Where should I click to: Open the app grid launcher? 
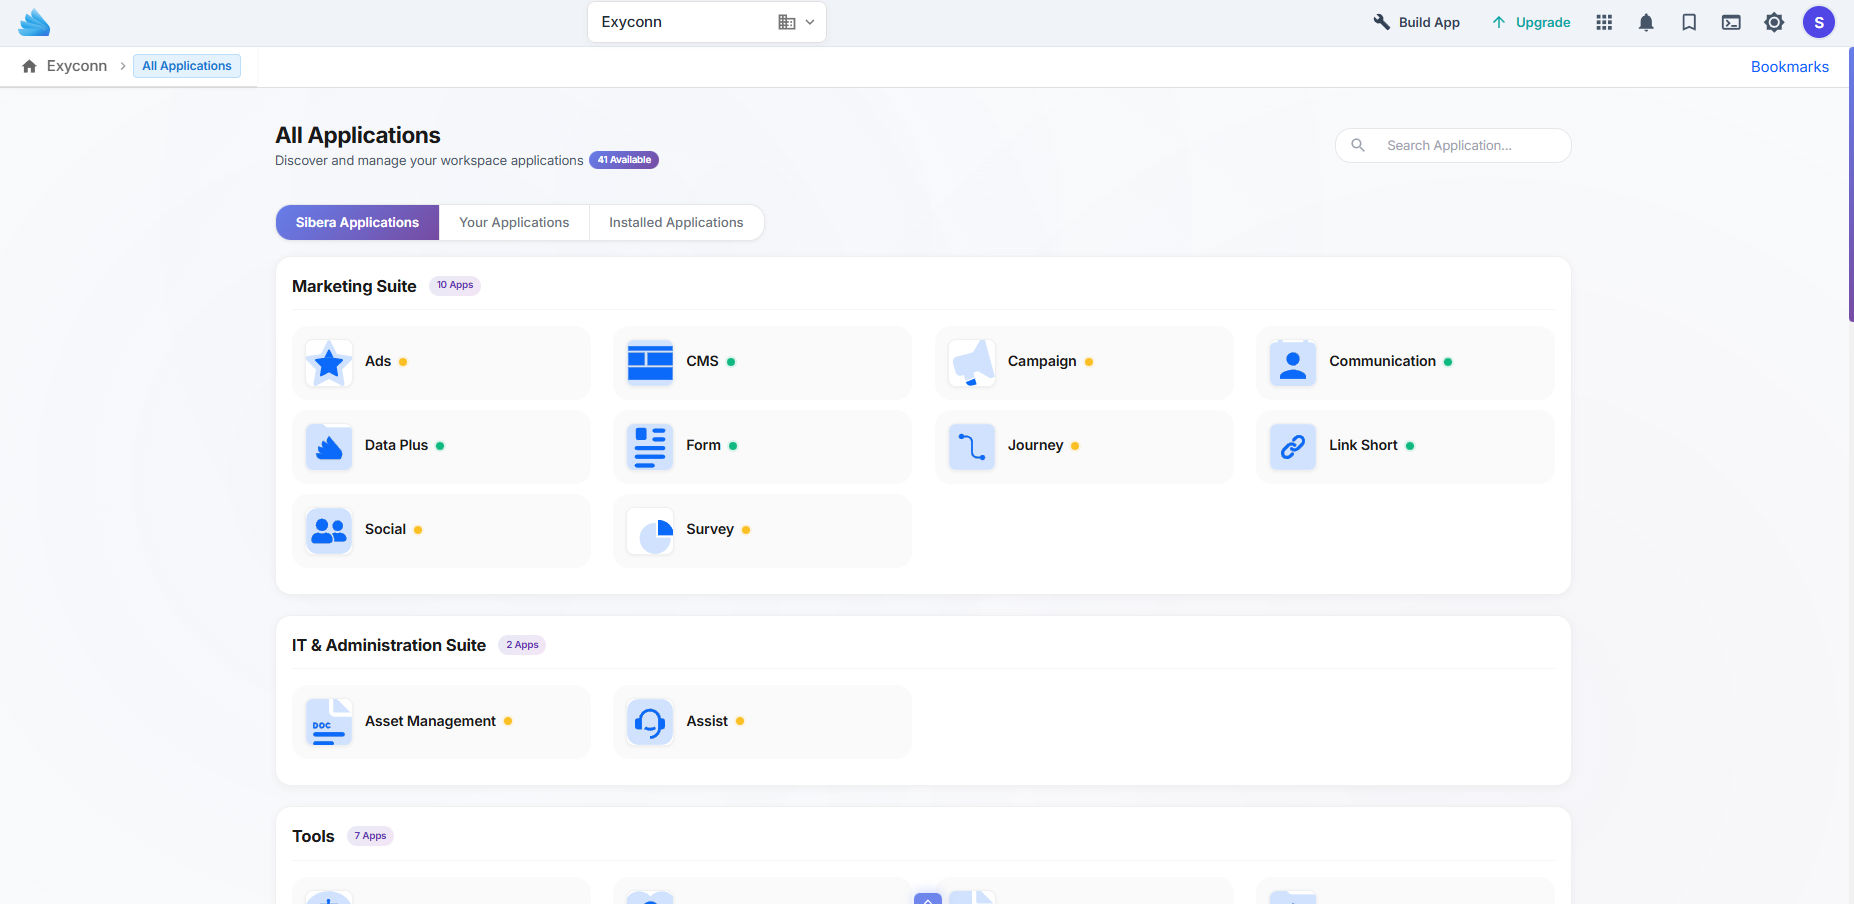1604,21
